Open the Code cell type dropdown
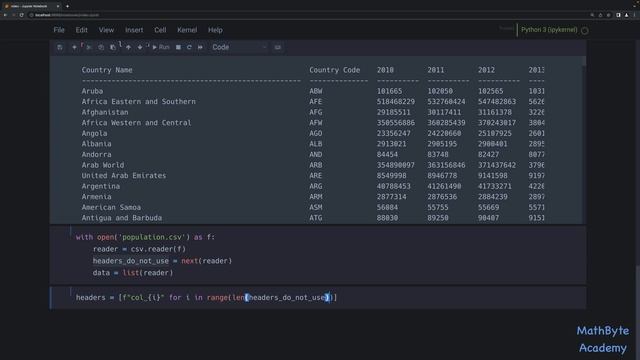 [x=239, y=47]
